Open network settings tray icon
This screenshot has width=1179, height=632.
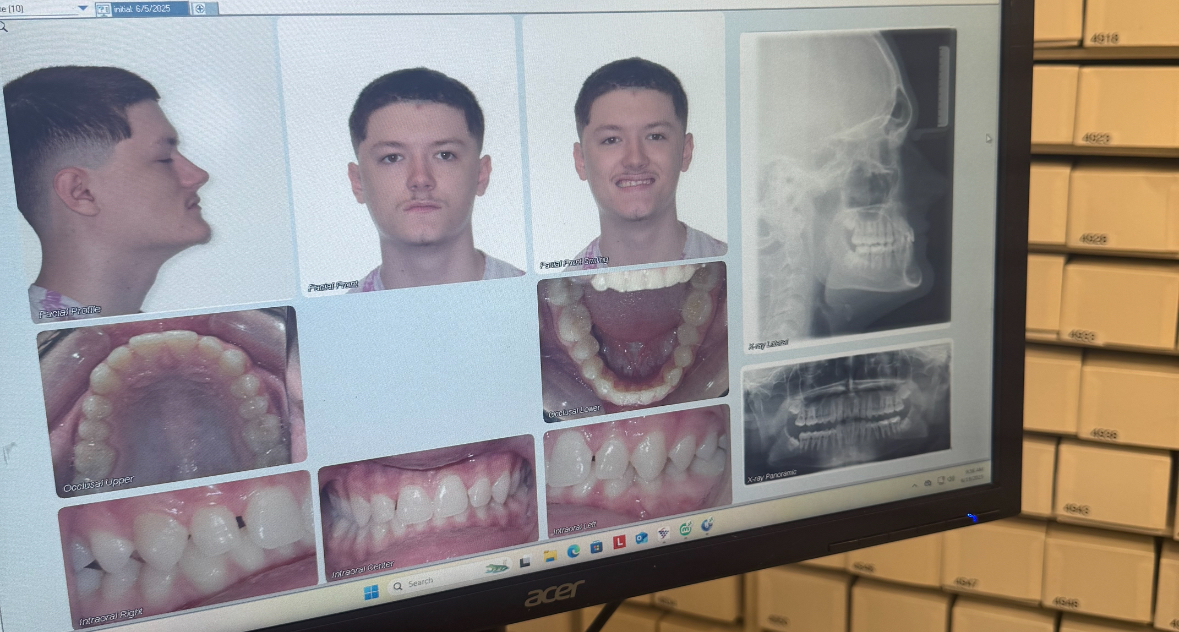point(941,479)
